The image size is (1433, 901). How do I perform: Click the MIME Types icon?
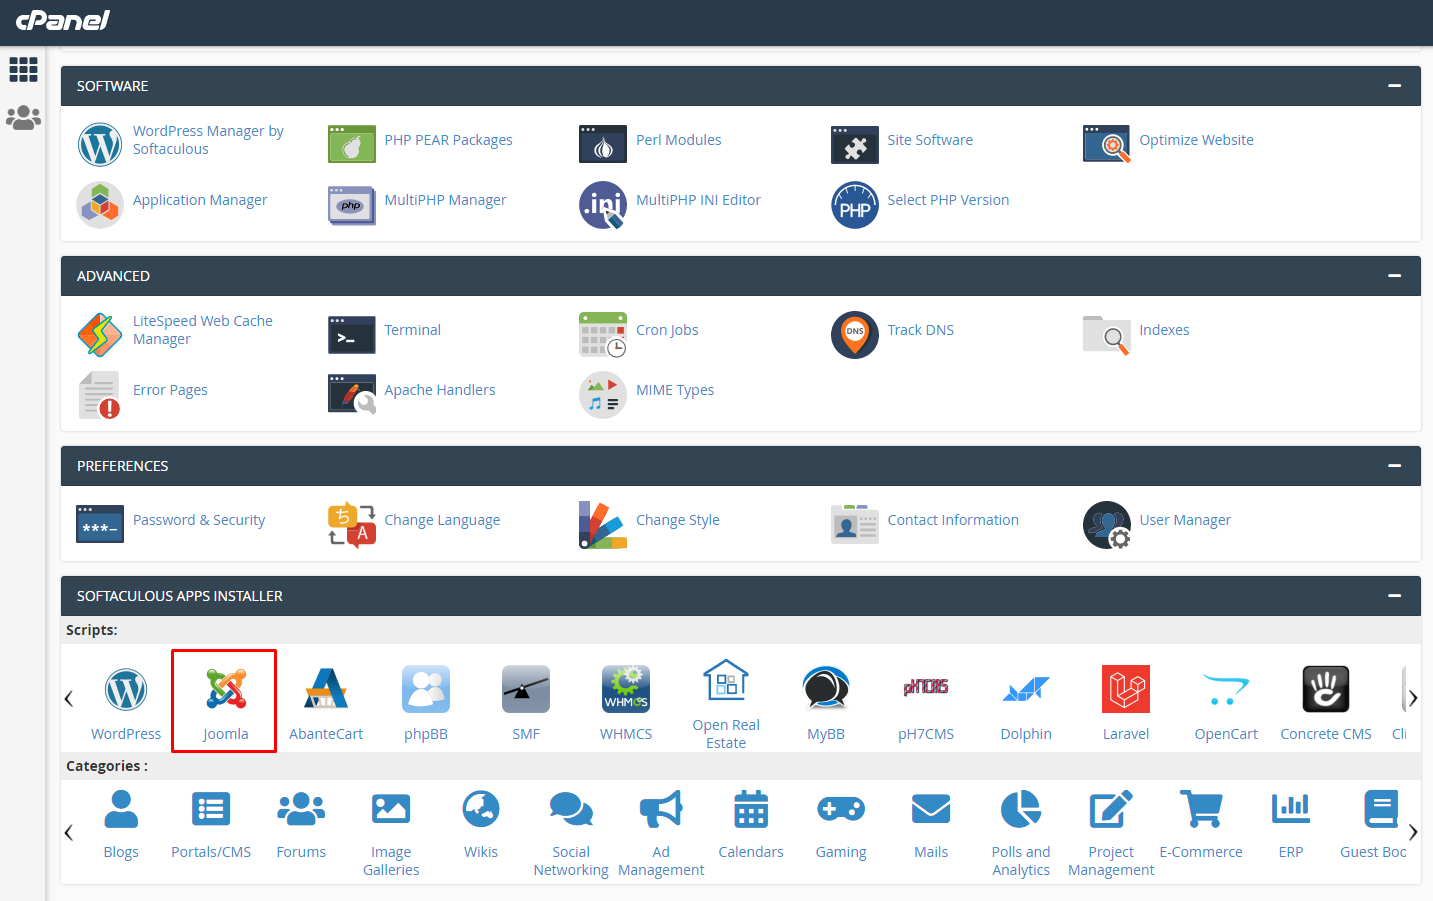coord(603,395)
